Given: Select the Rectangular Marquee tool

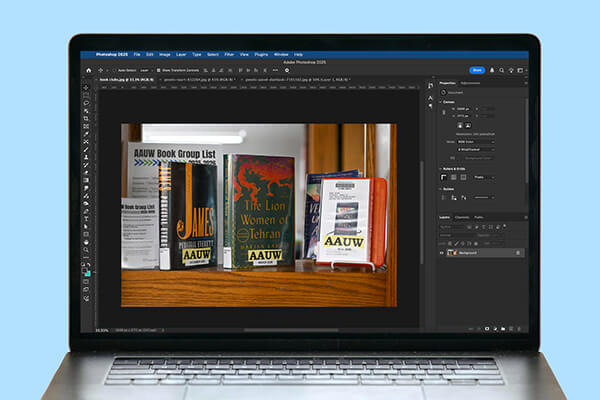Looking at the screenshot, I should 86,95.
